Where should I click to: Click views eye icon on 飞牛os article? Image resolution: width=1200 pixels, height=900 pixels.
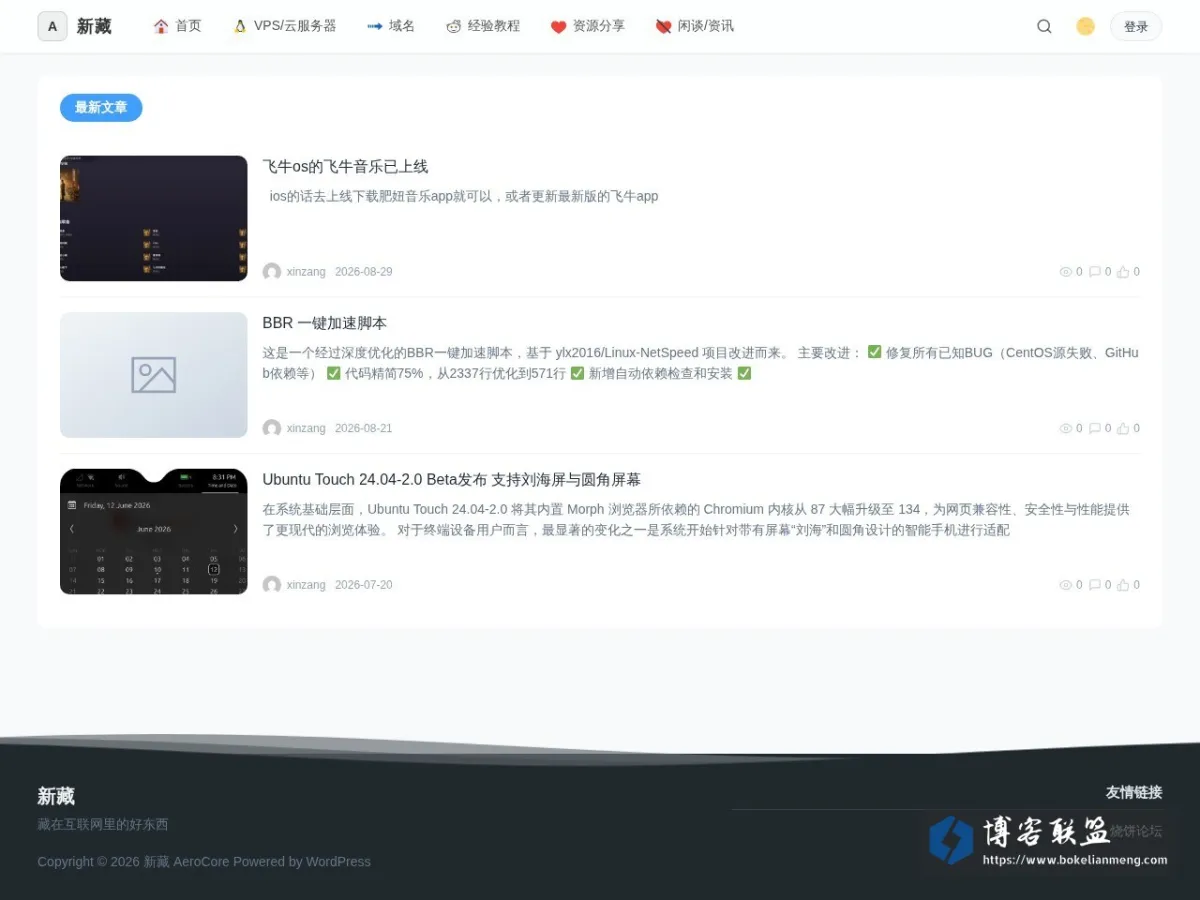tap(1066, 272)
